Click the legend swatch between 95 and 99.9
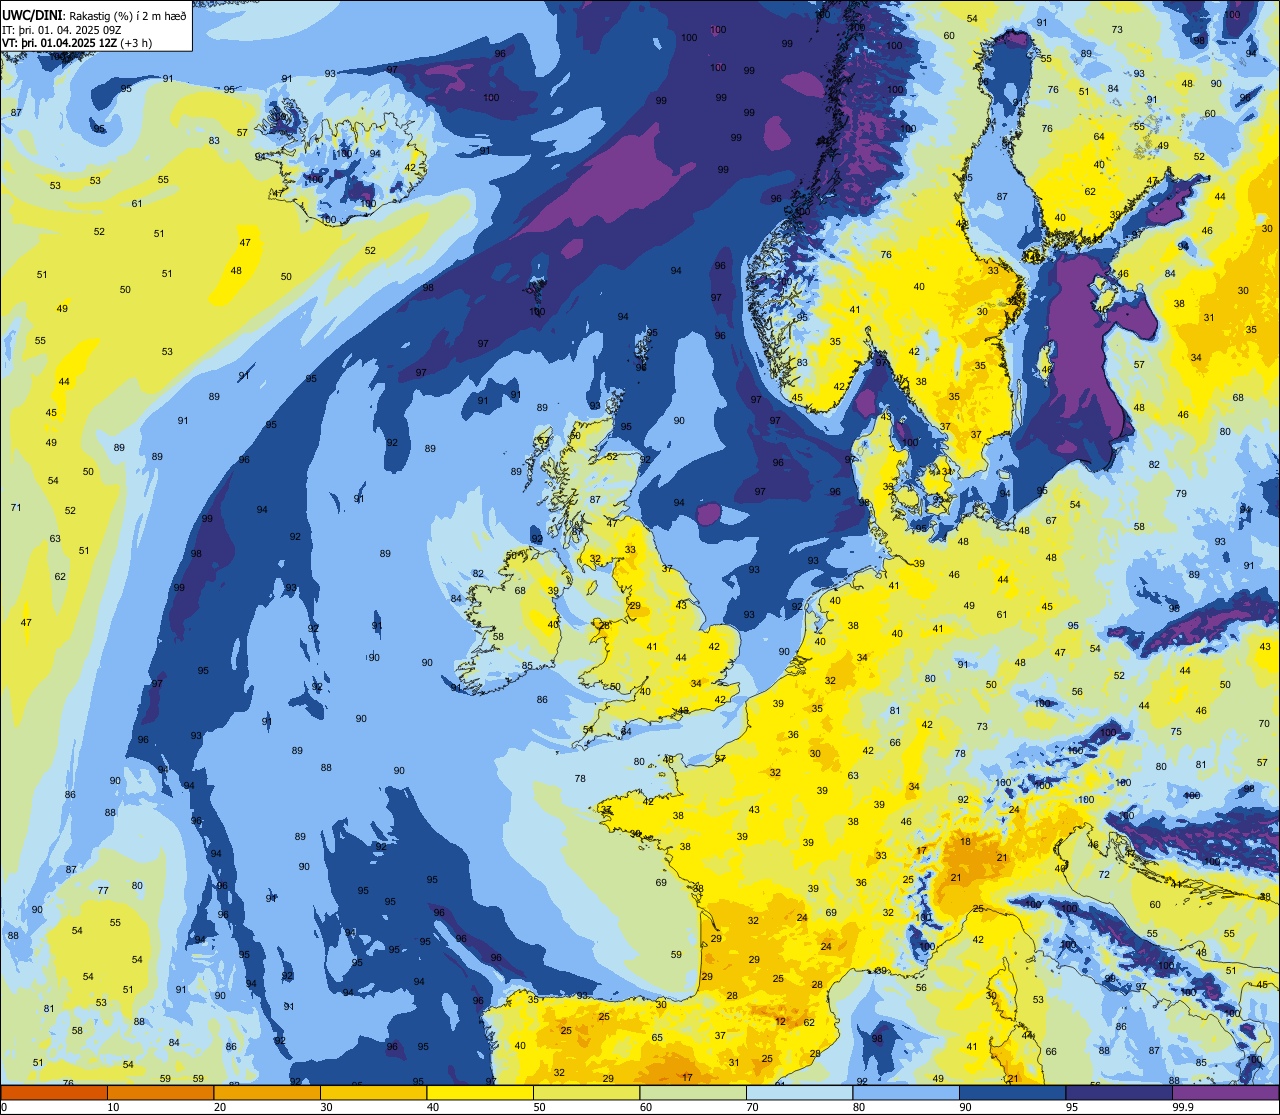1280x1115 pixels. click(1119, 1093)
